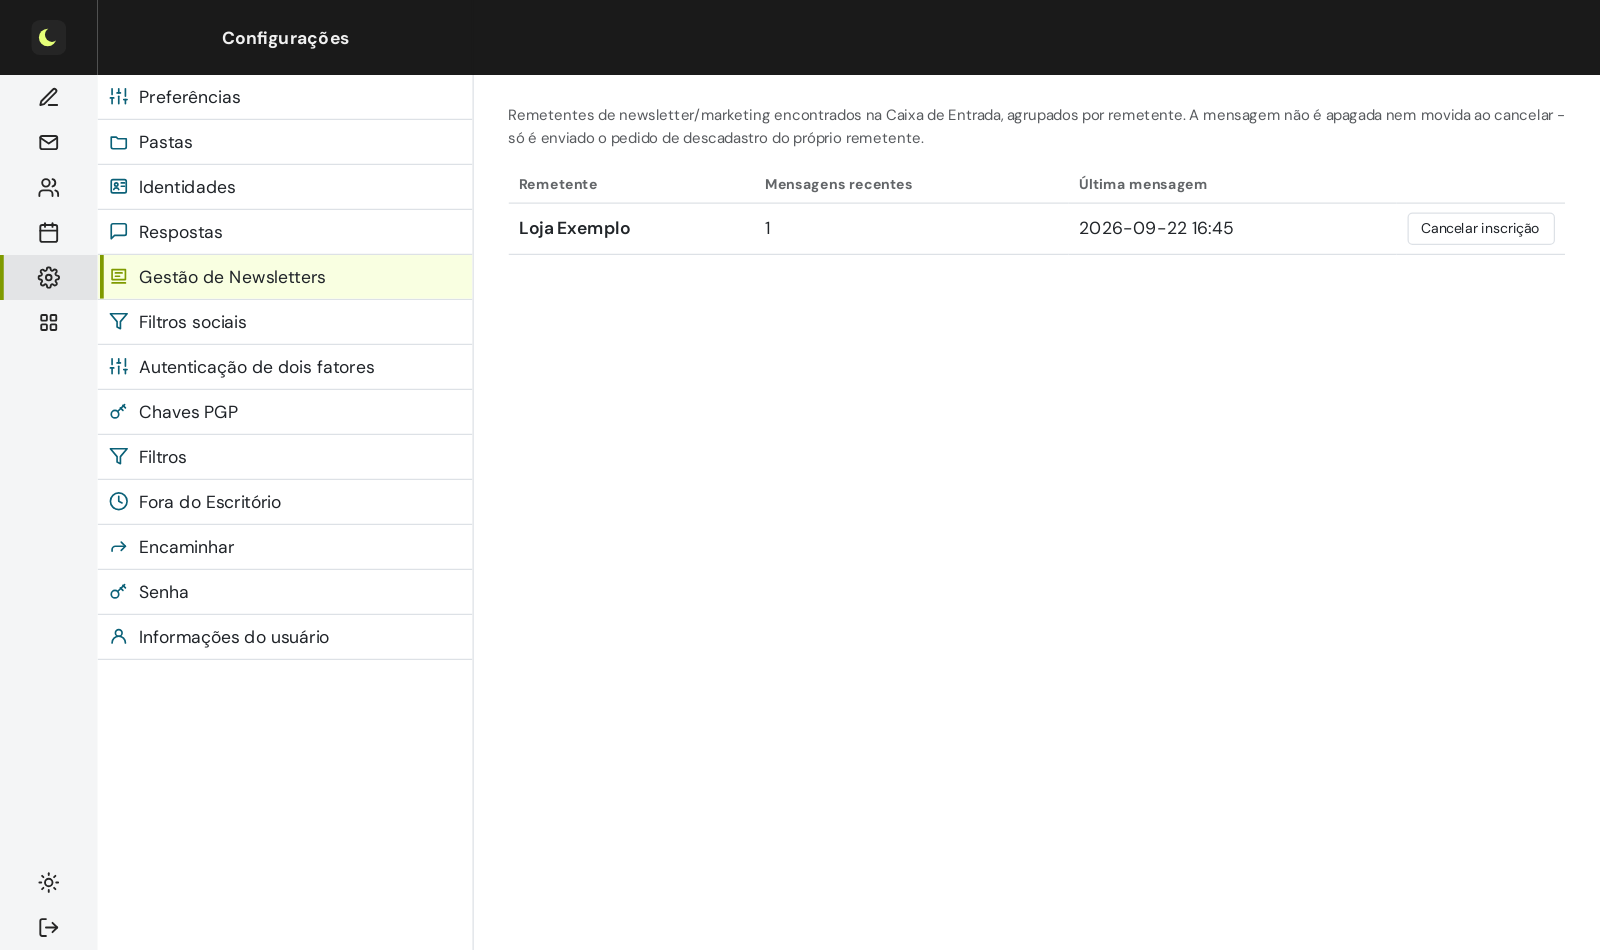Open Pastas settings section
The image size is (1600, 950).
(285, 142)
